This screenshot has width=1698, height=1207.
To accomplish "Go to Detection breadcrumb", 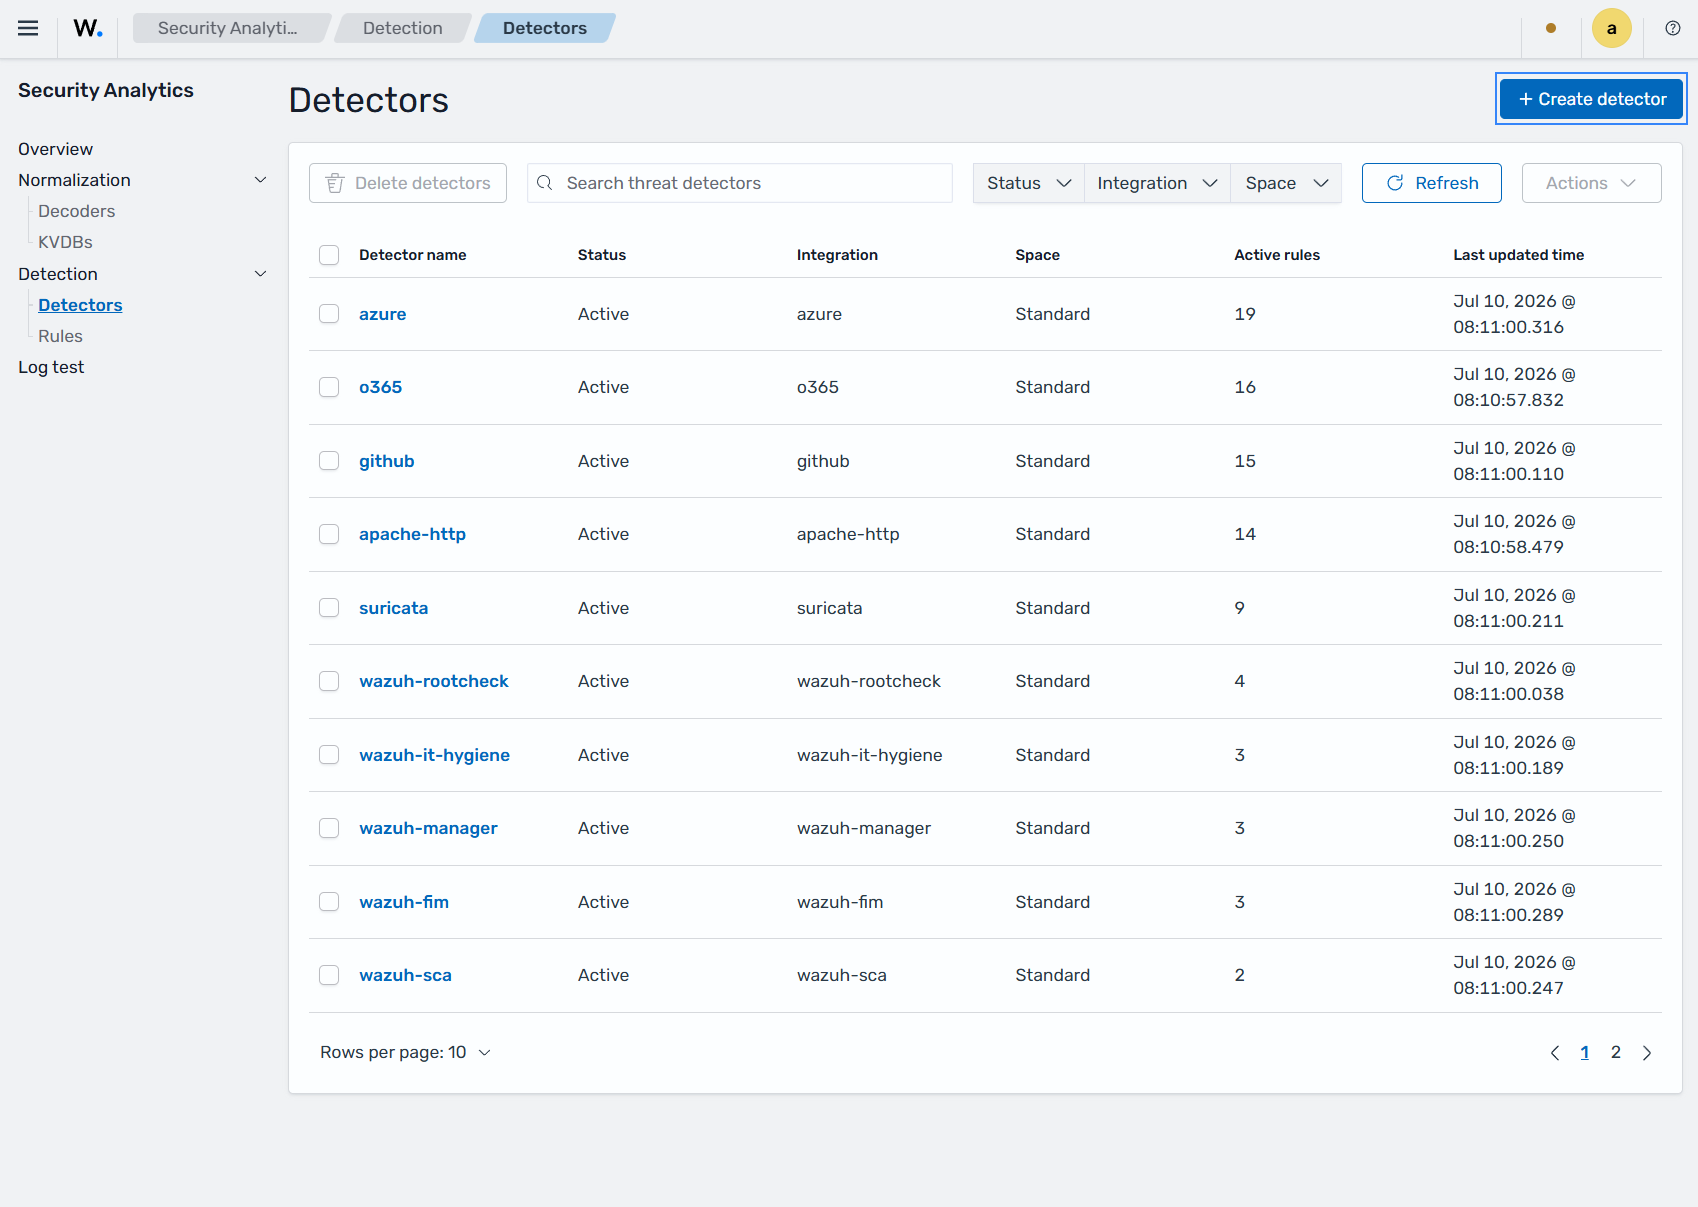I will point(403,28).
